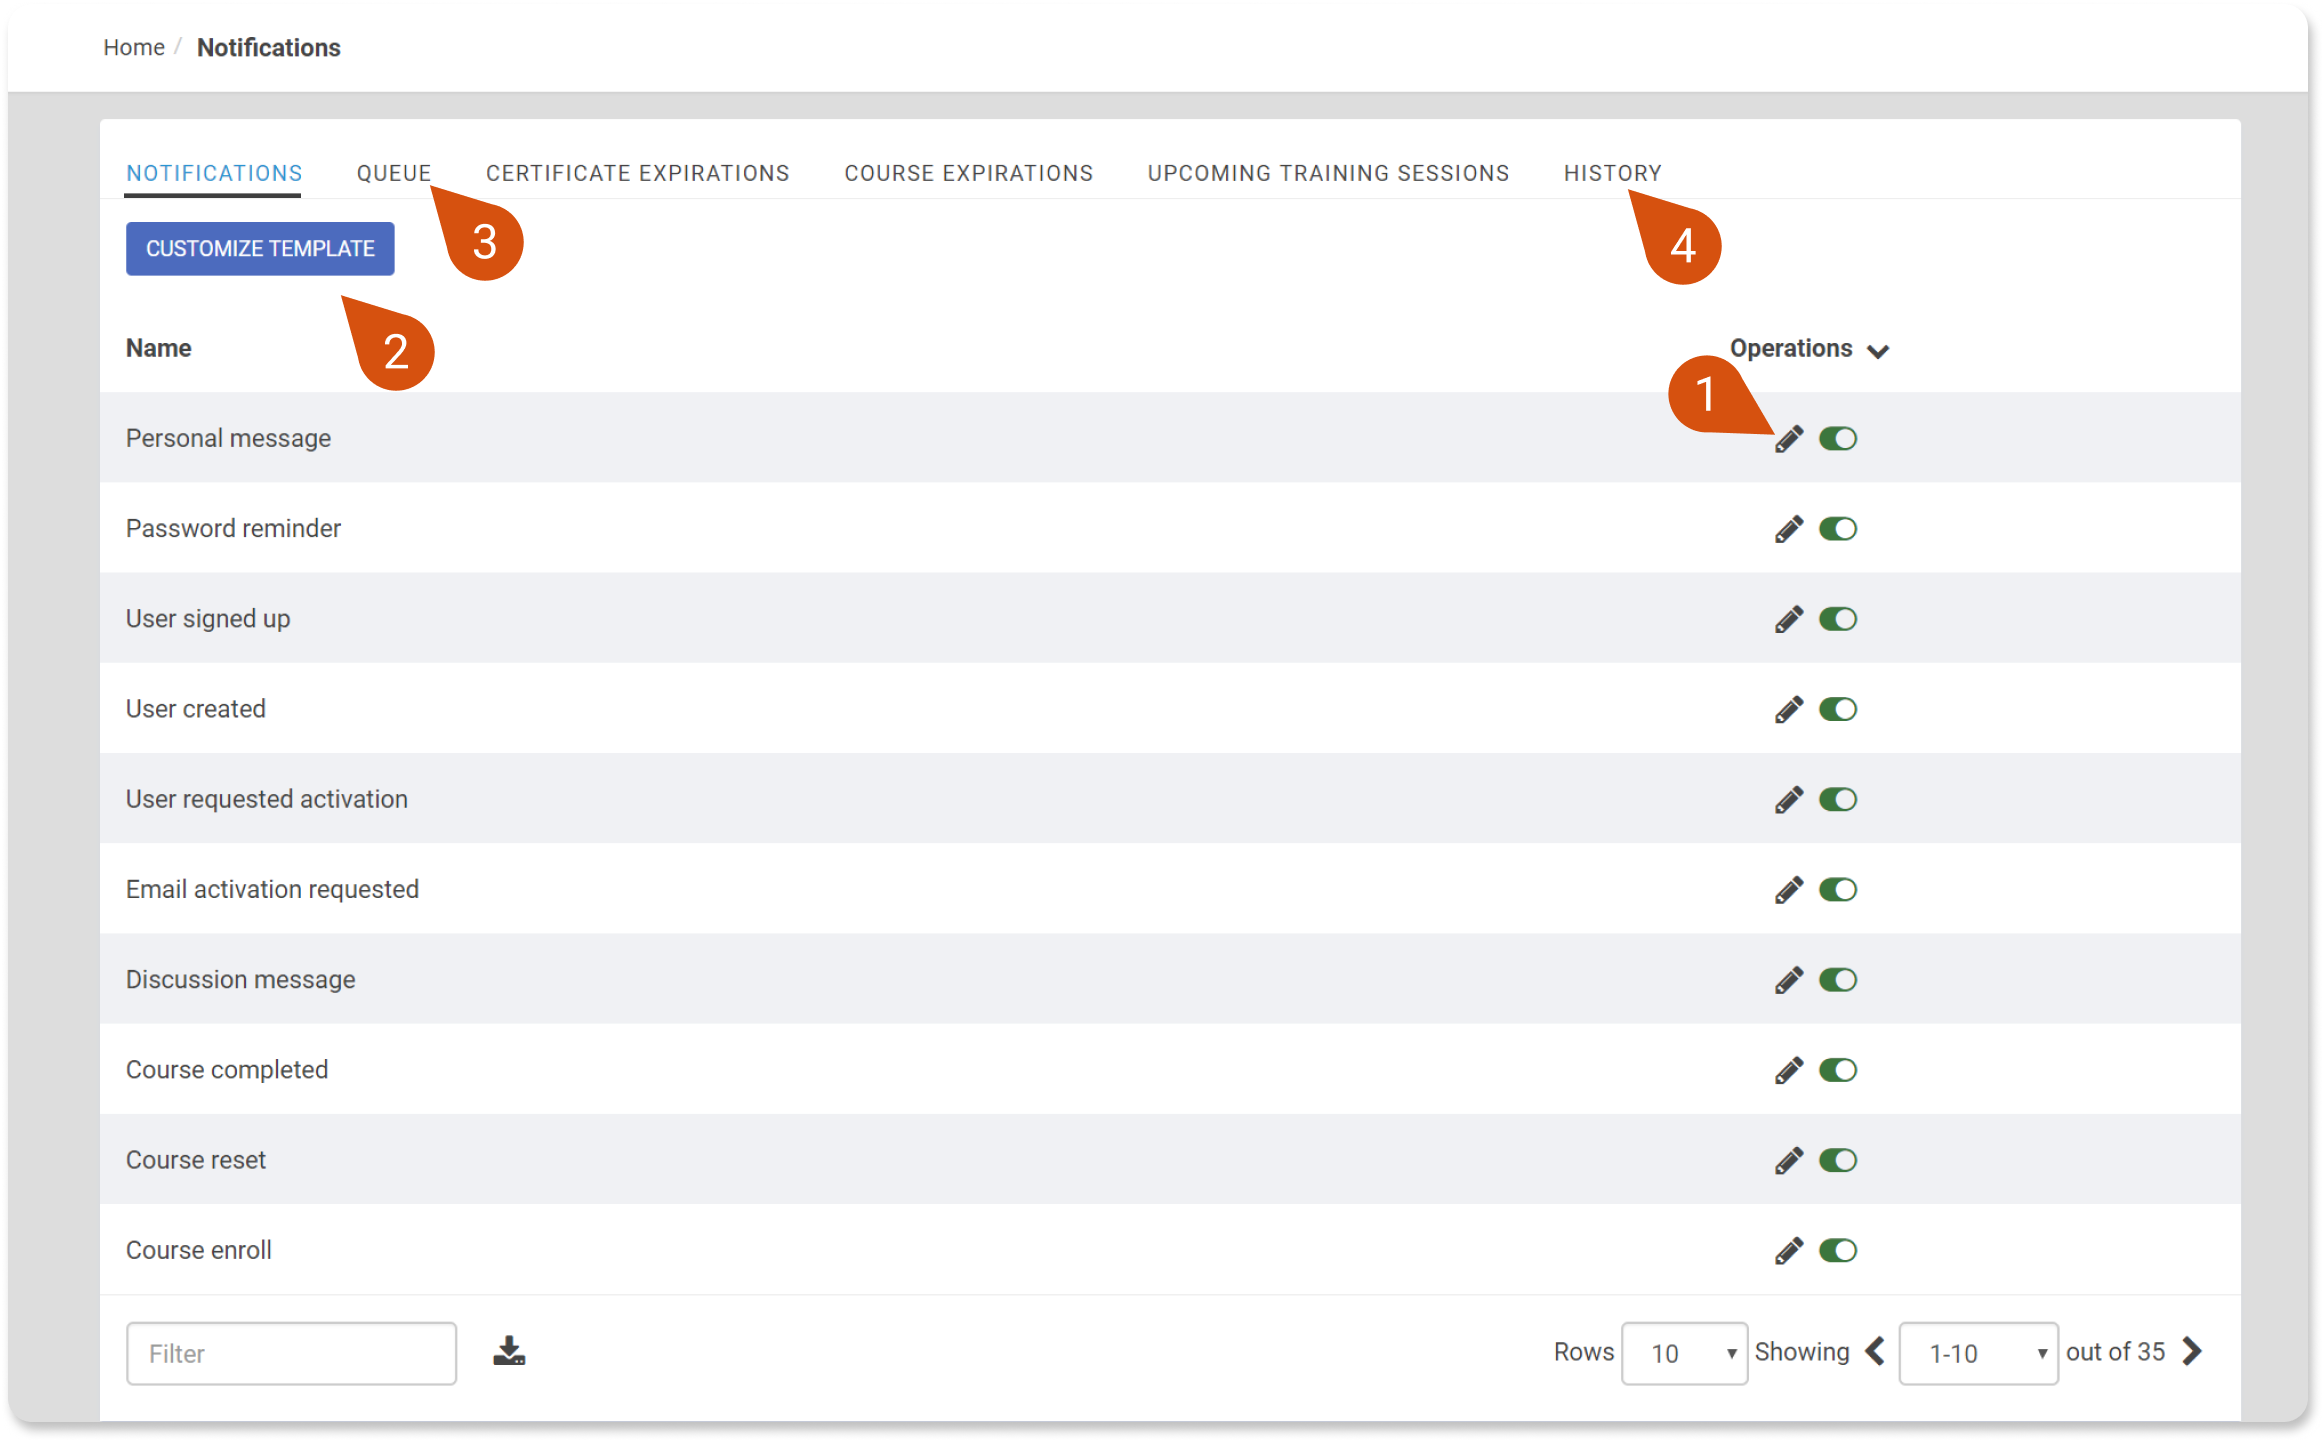Disable the User created notification
2324x1442 pixels.
pyautogui.click(x=1838, y=709)
